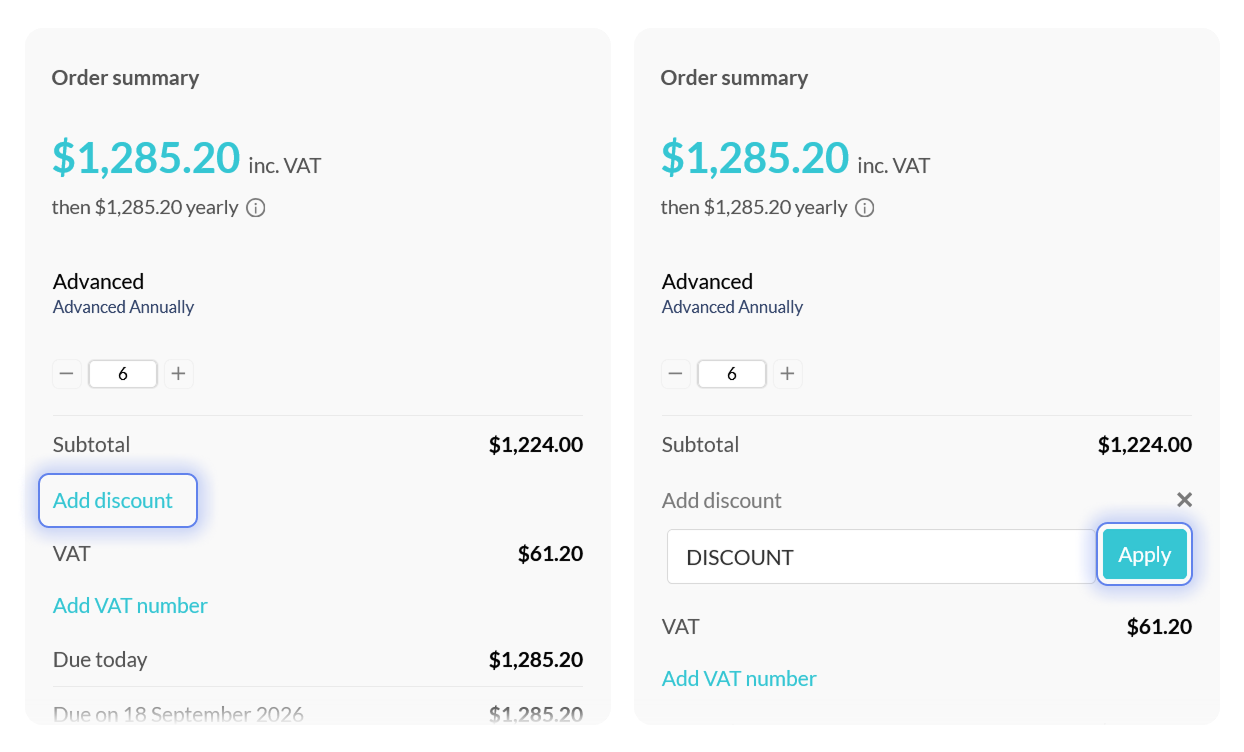Select the quantity box beside the Apply panel's steppers

coord(732,374)
